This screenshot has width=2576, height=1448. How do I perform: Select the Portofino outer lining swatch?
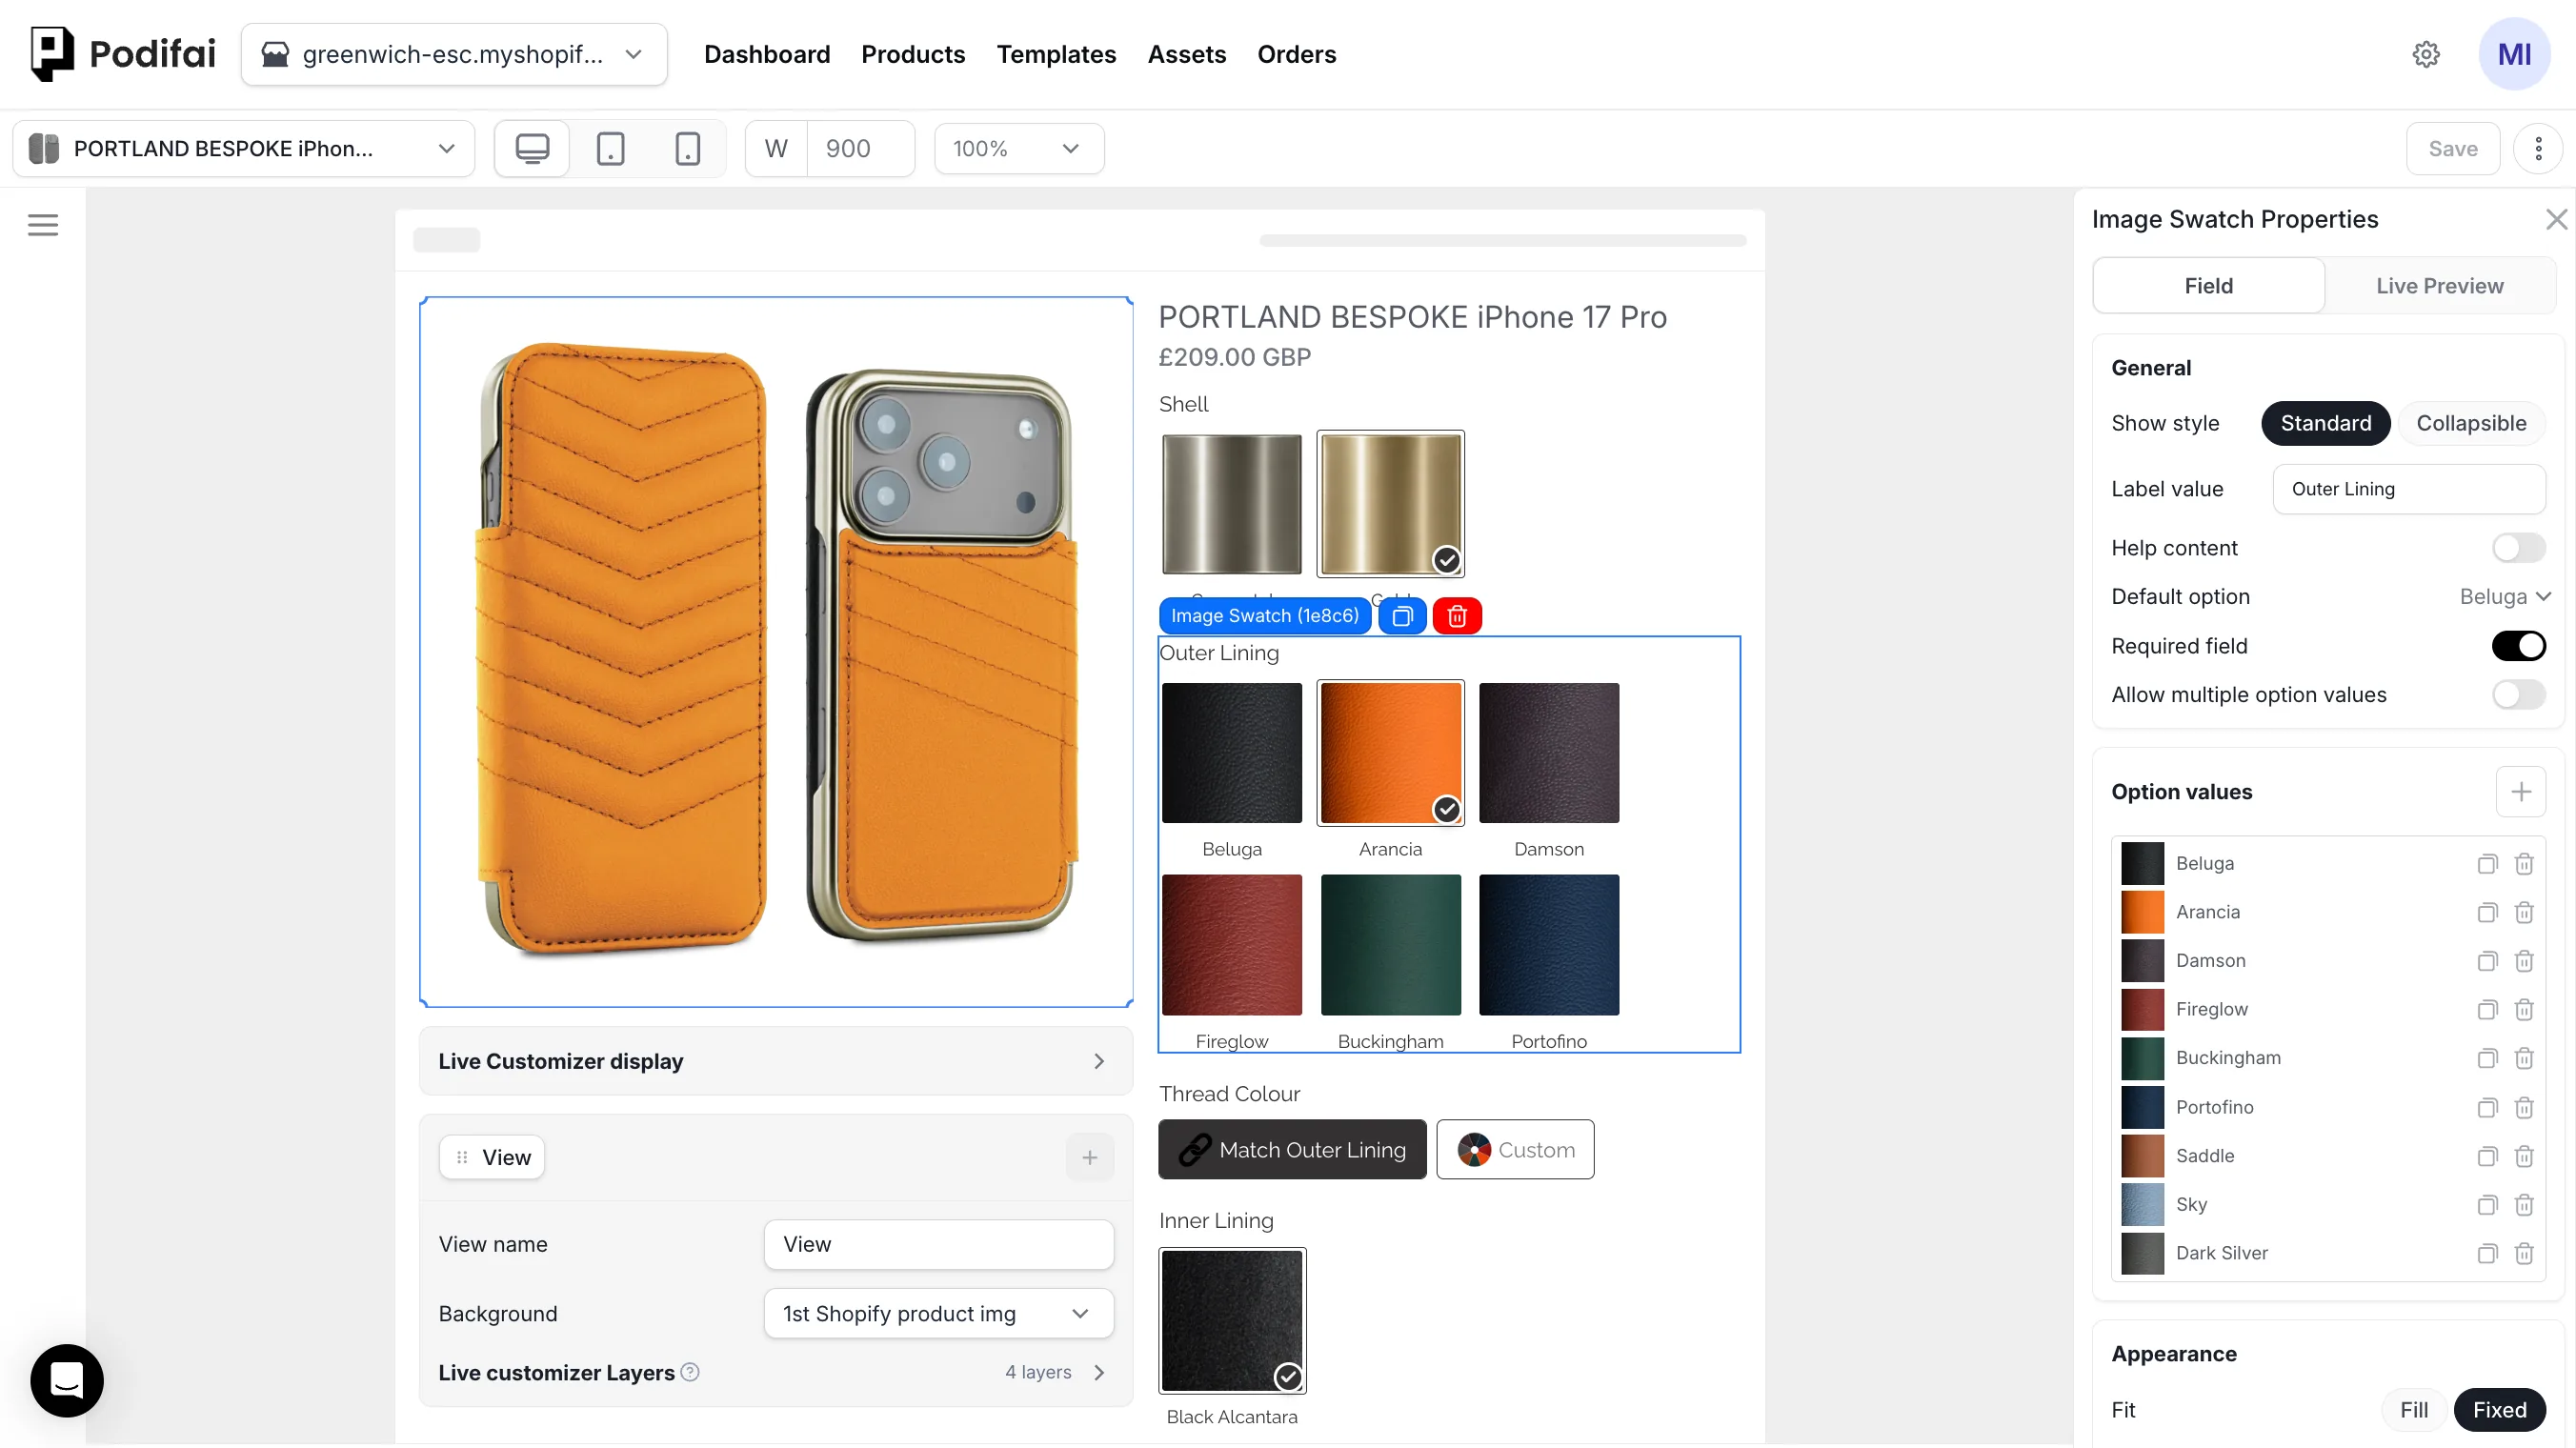pyautogui.click(x=1549, y=945)
